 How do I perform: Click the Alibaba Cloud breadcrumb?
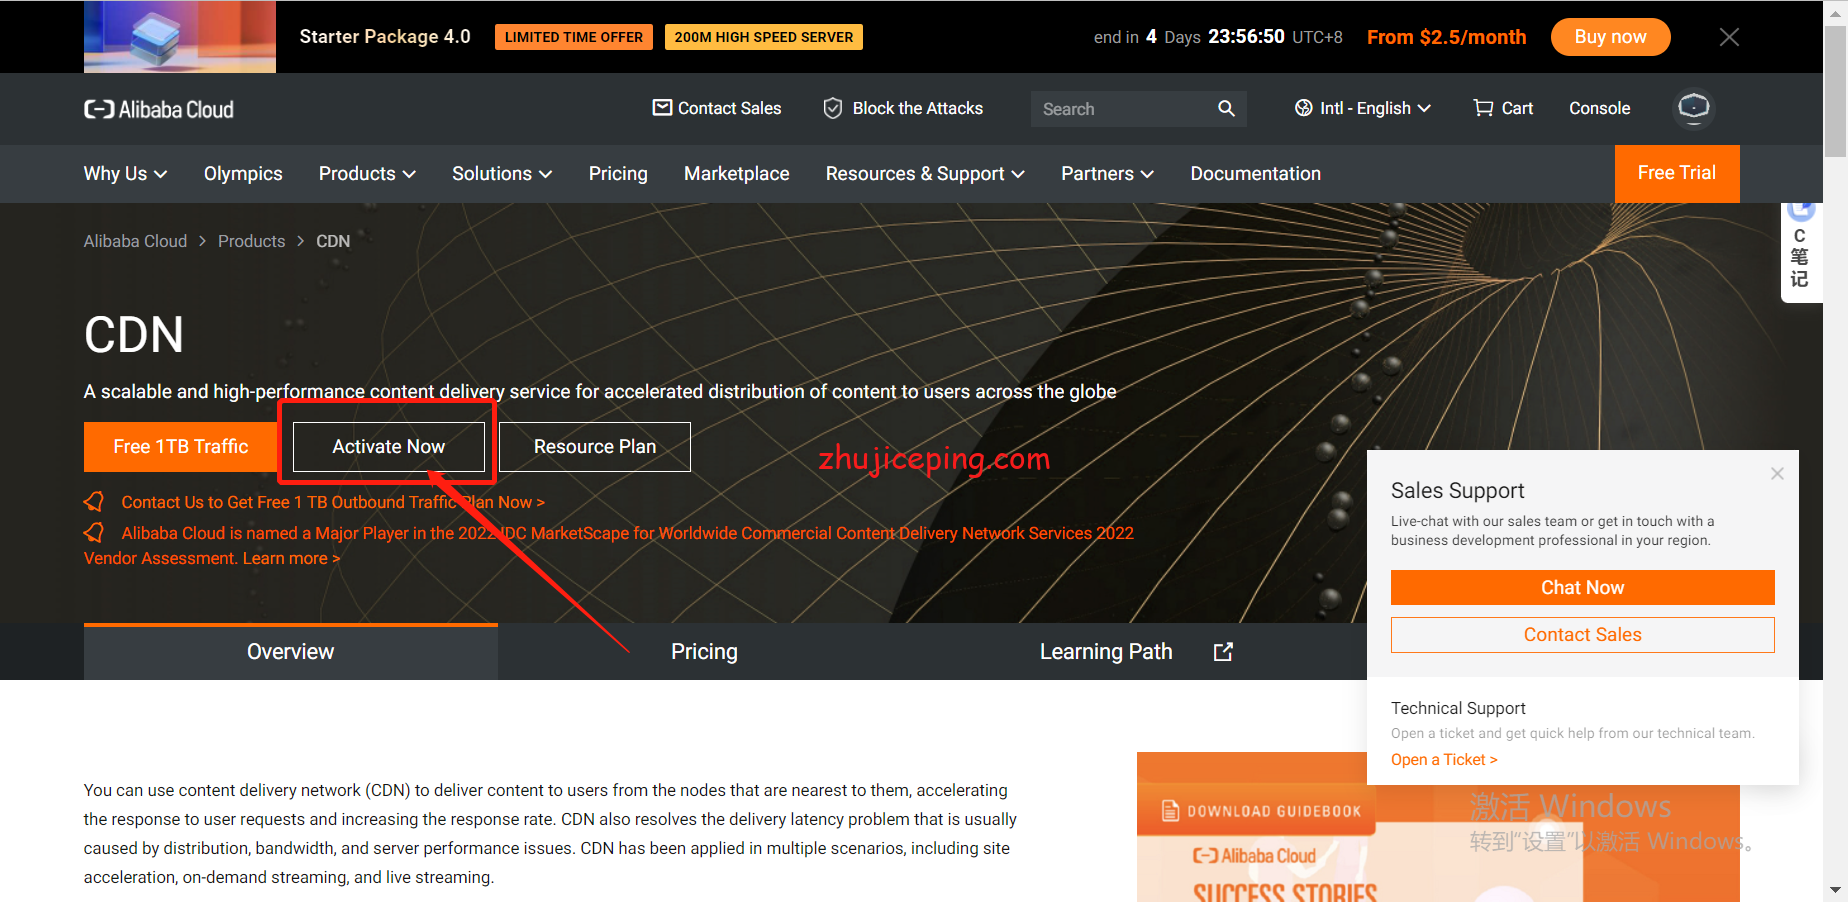(135, 241)
